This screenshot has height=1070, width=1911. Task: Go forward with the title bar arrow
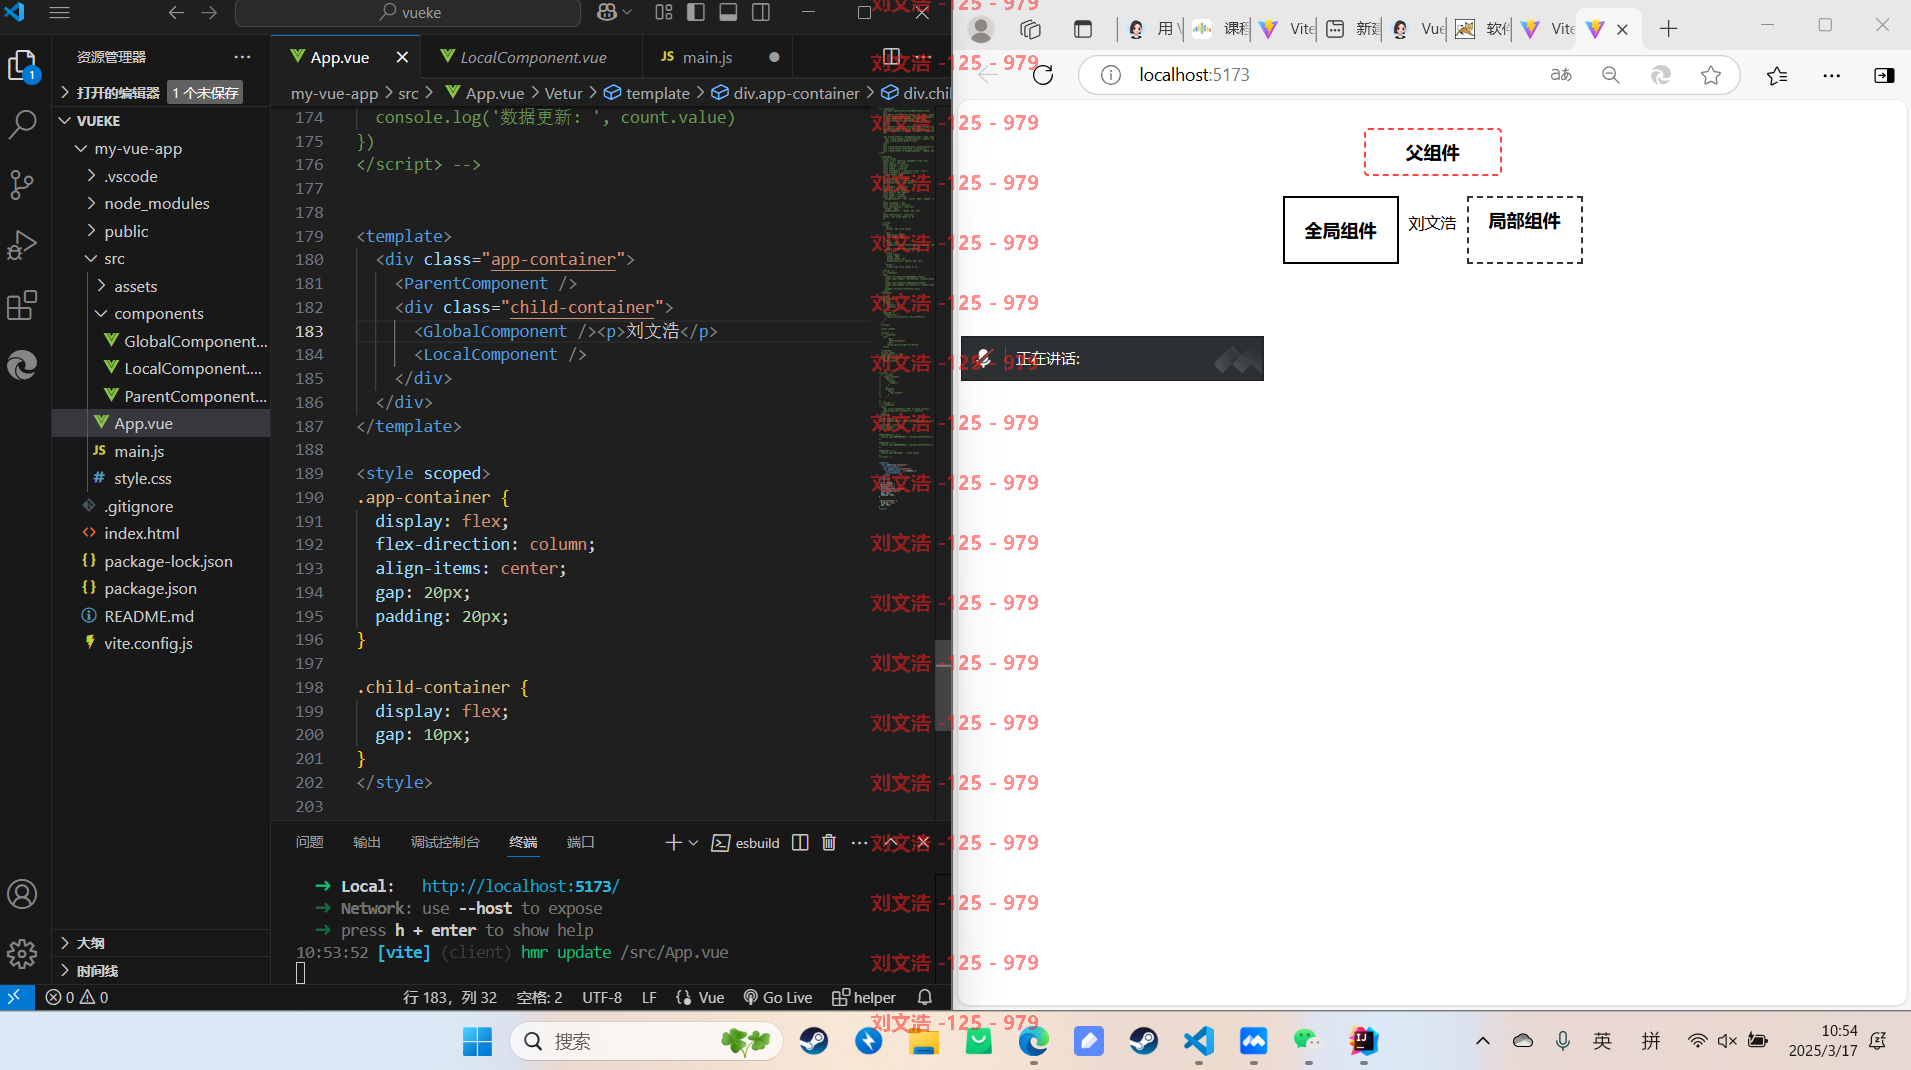click(x=209, y=13)
